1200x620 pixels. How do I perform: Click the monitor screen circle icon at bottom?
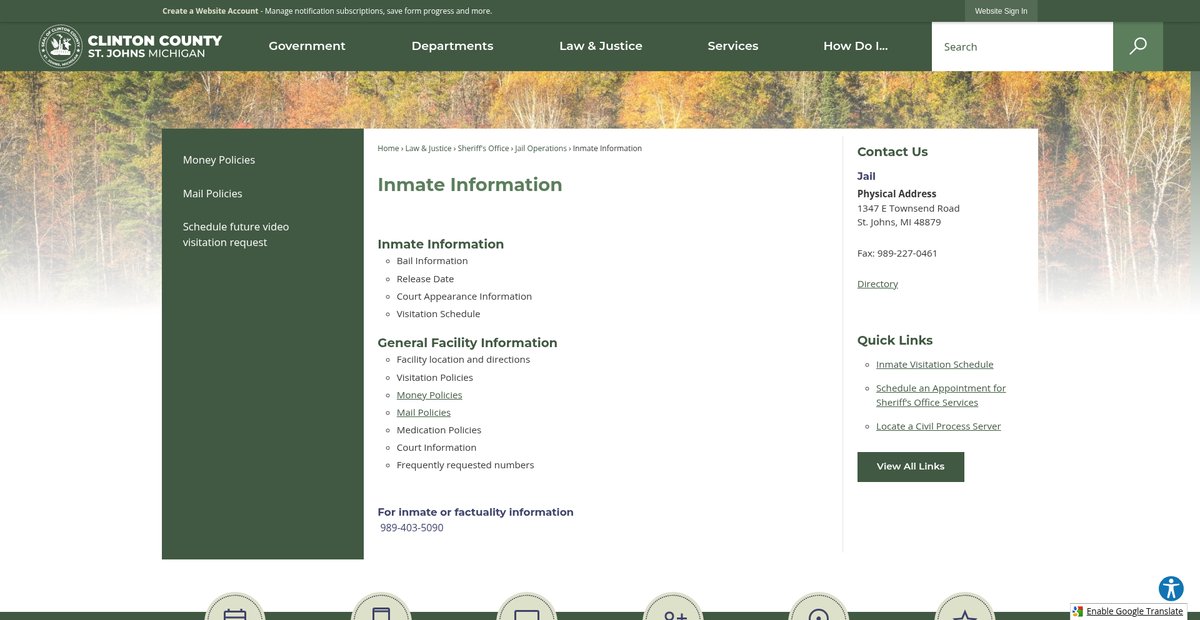(x=527, y=609)
